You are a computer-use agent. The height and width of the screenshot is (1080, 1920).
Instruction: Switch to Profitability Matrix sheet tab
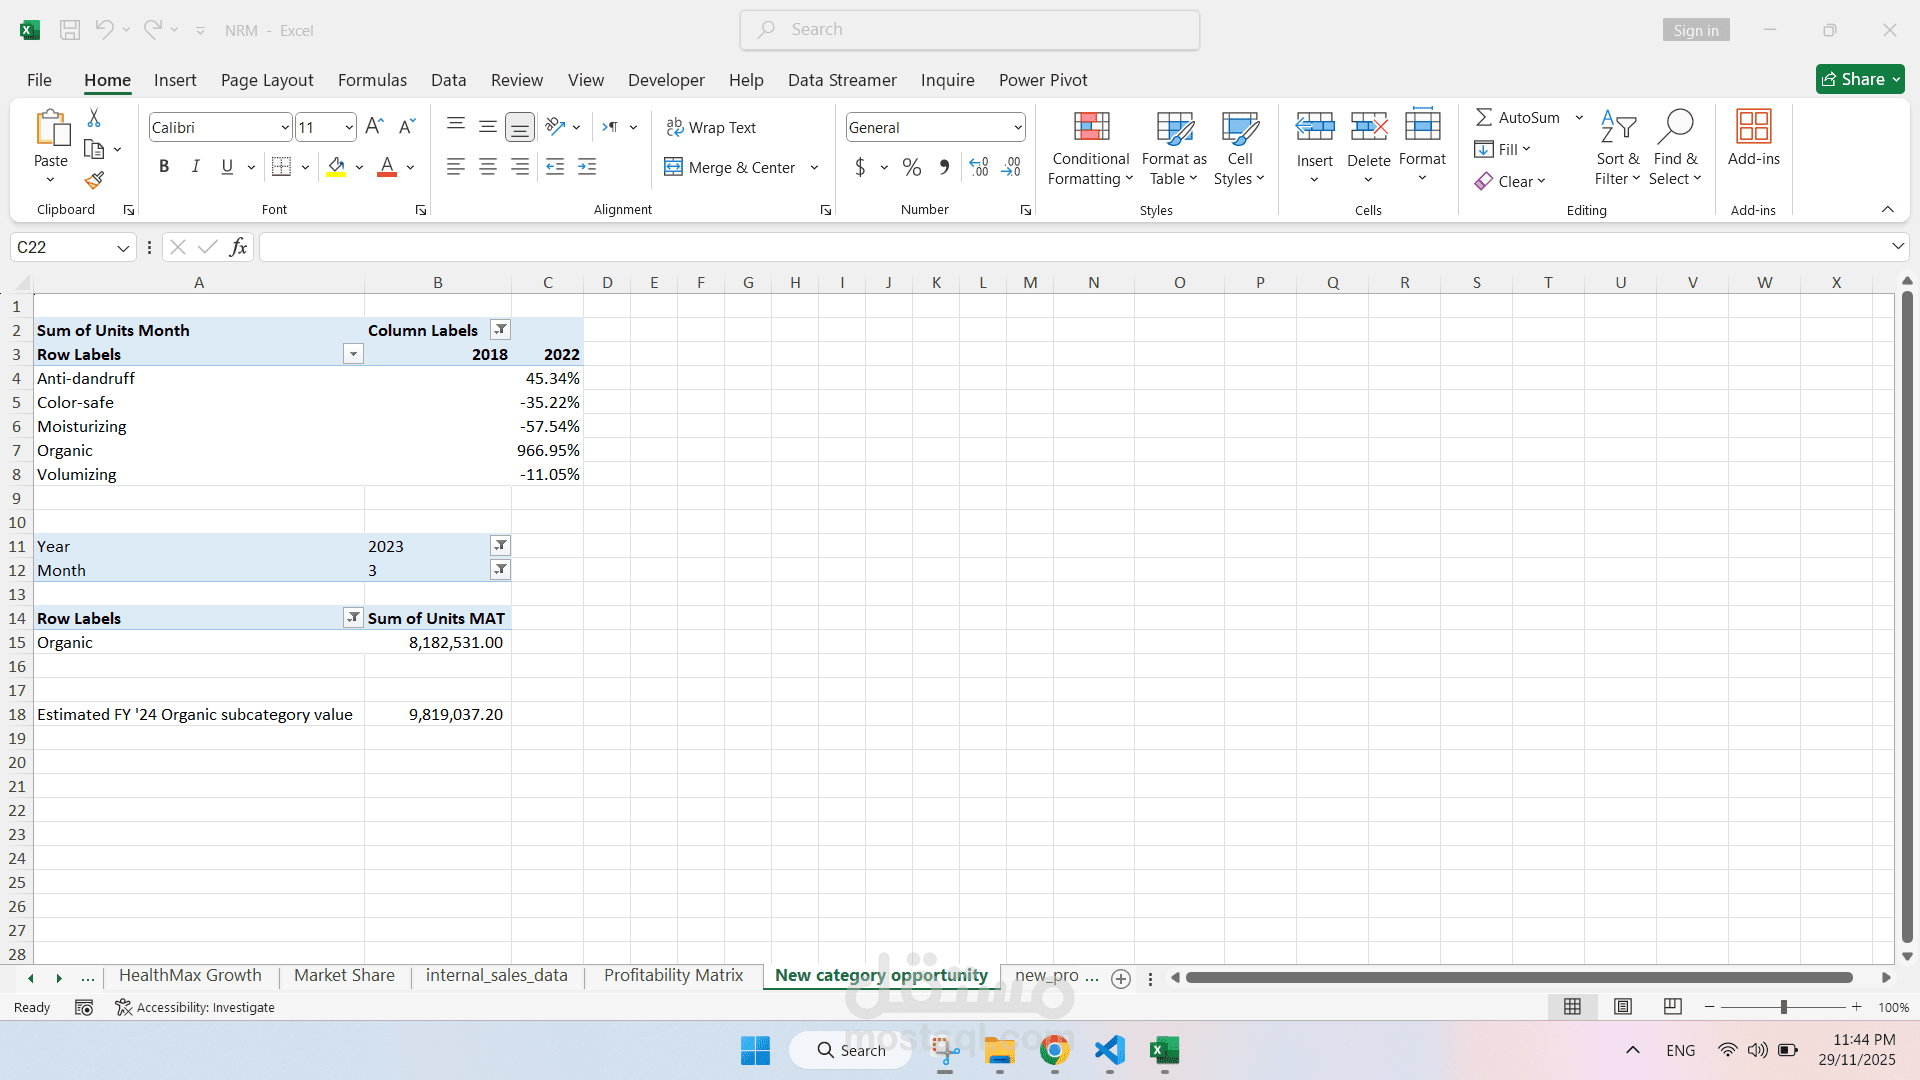[x=673, y=975]
